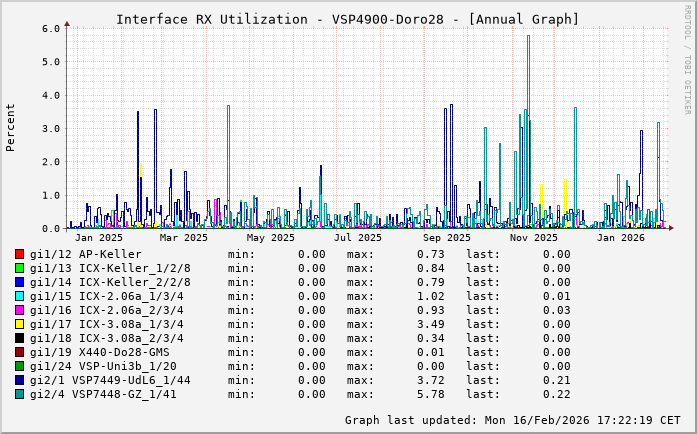Click the gi1/19 X440-Do28-GMS legend label
Screen dimensions: 697x434
coord(99,352)
